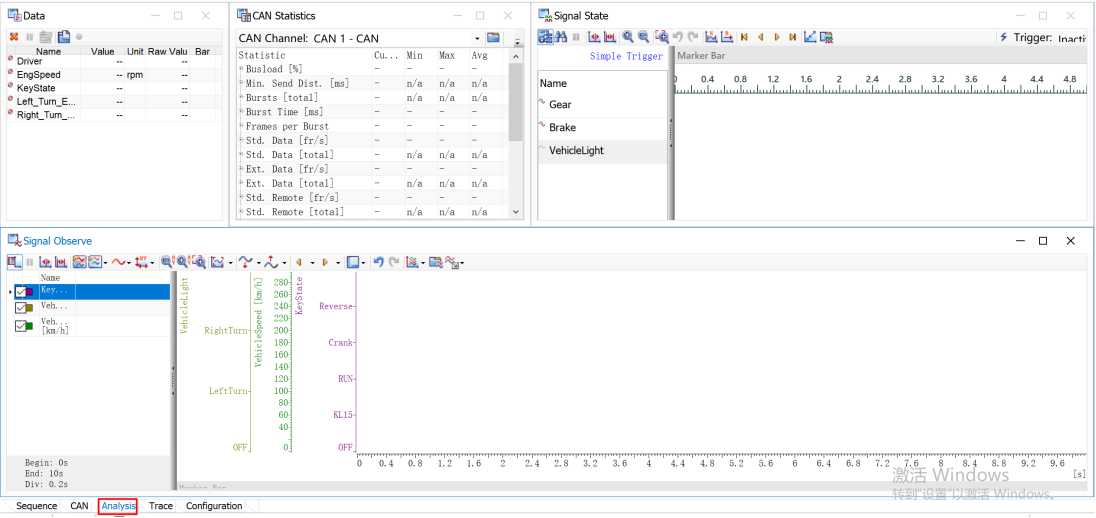
Task: Select the Analysis tab
Action: click(118, 506)
